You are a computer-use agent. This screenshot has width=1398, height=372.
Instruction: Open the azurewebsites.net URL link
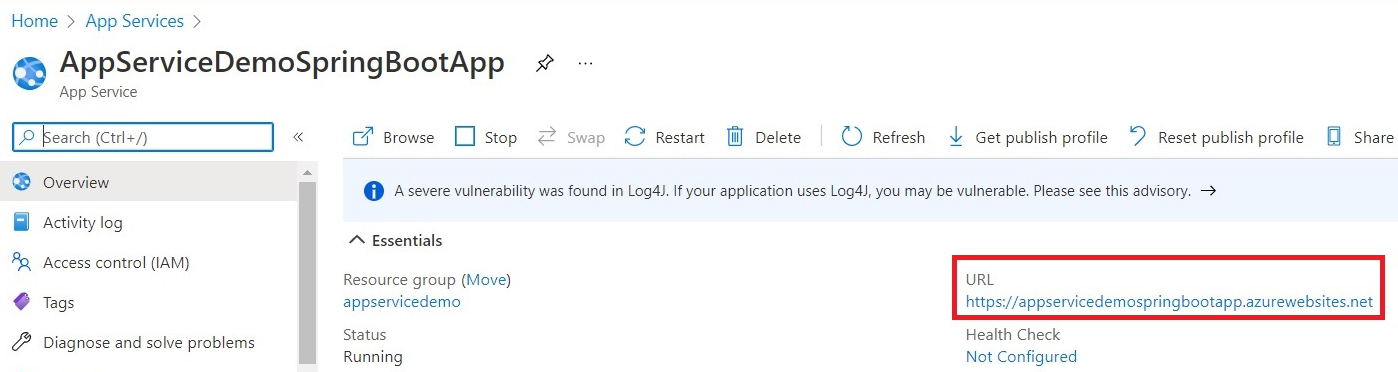coord(1169,301)
